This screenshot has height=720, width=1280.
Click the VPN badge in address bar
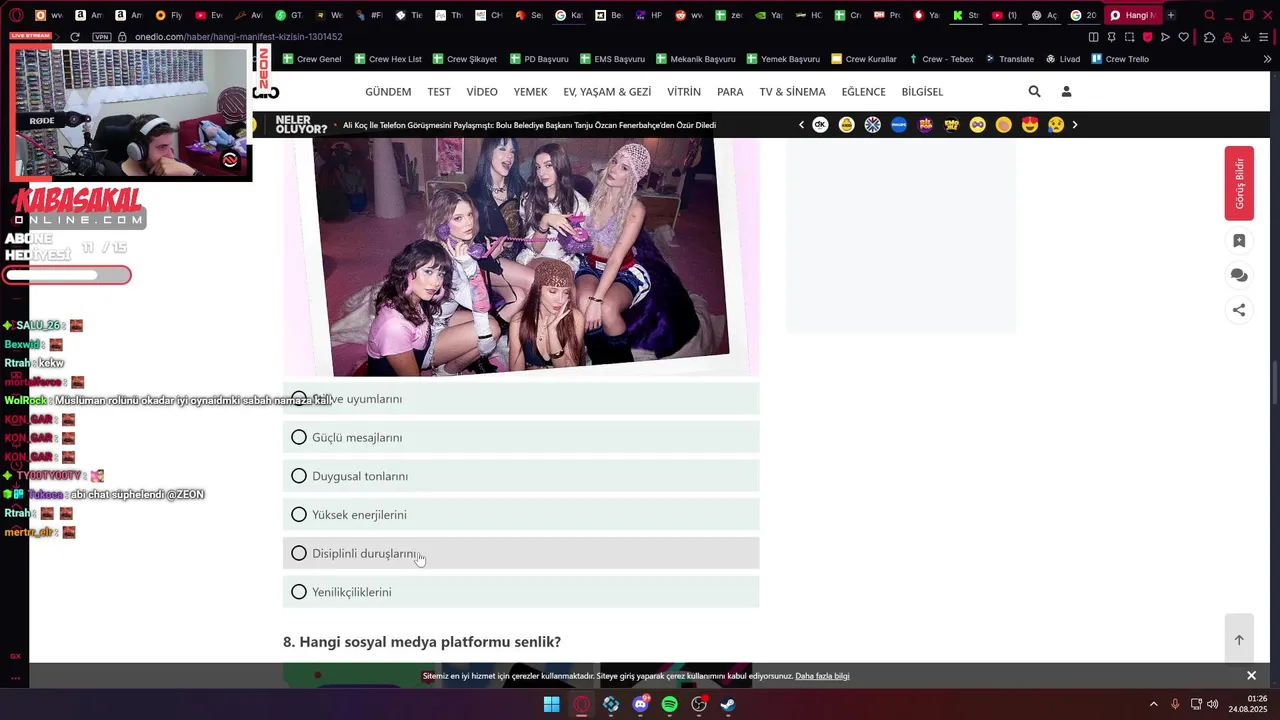click(x=101, y=37)
